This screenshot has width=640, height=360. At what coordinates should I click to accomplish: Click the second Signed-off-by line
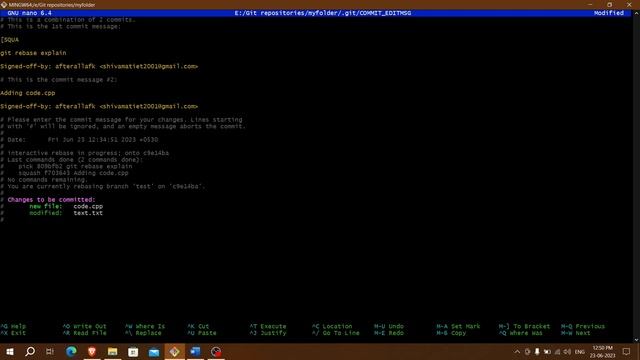coord(99,106)
